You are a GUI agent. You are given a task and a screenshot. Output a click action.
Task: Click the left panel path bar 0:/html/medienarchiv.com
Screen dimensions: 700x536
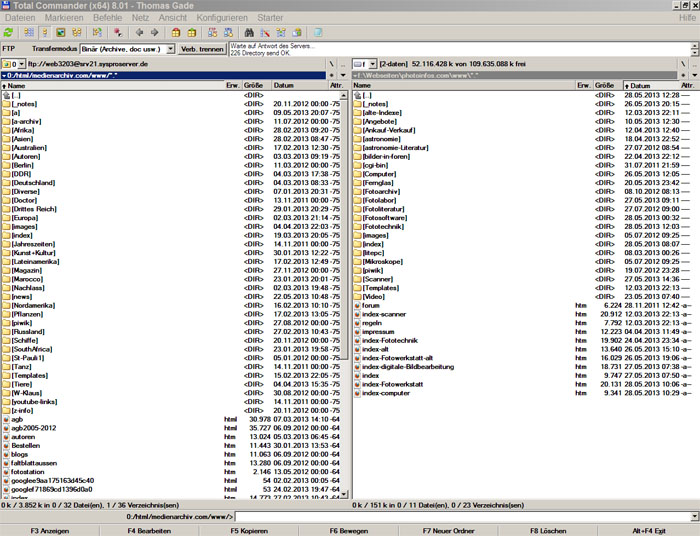coord(163,75)
